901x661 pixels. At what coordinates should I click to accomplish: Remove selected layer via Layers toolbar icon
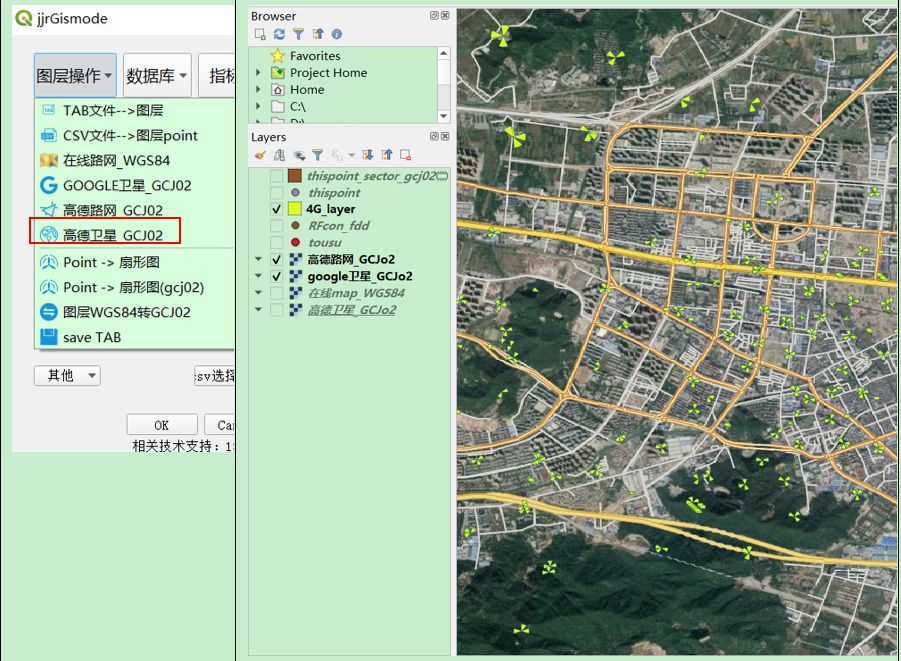[x=406, y=155]
